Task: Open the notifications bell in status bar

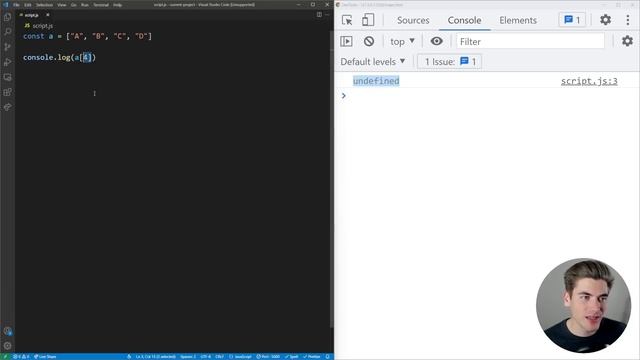Action: point(327,357)
